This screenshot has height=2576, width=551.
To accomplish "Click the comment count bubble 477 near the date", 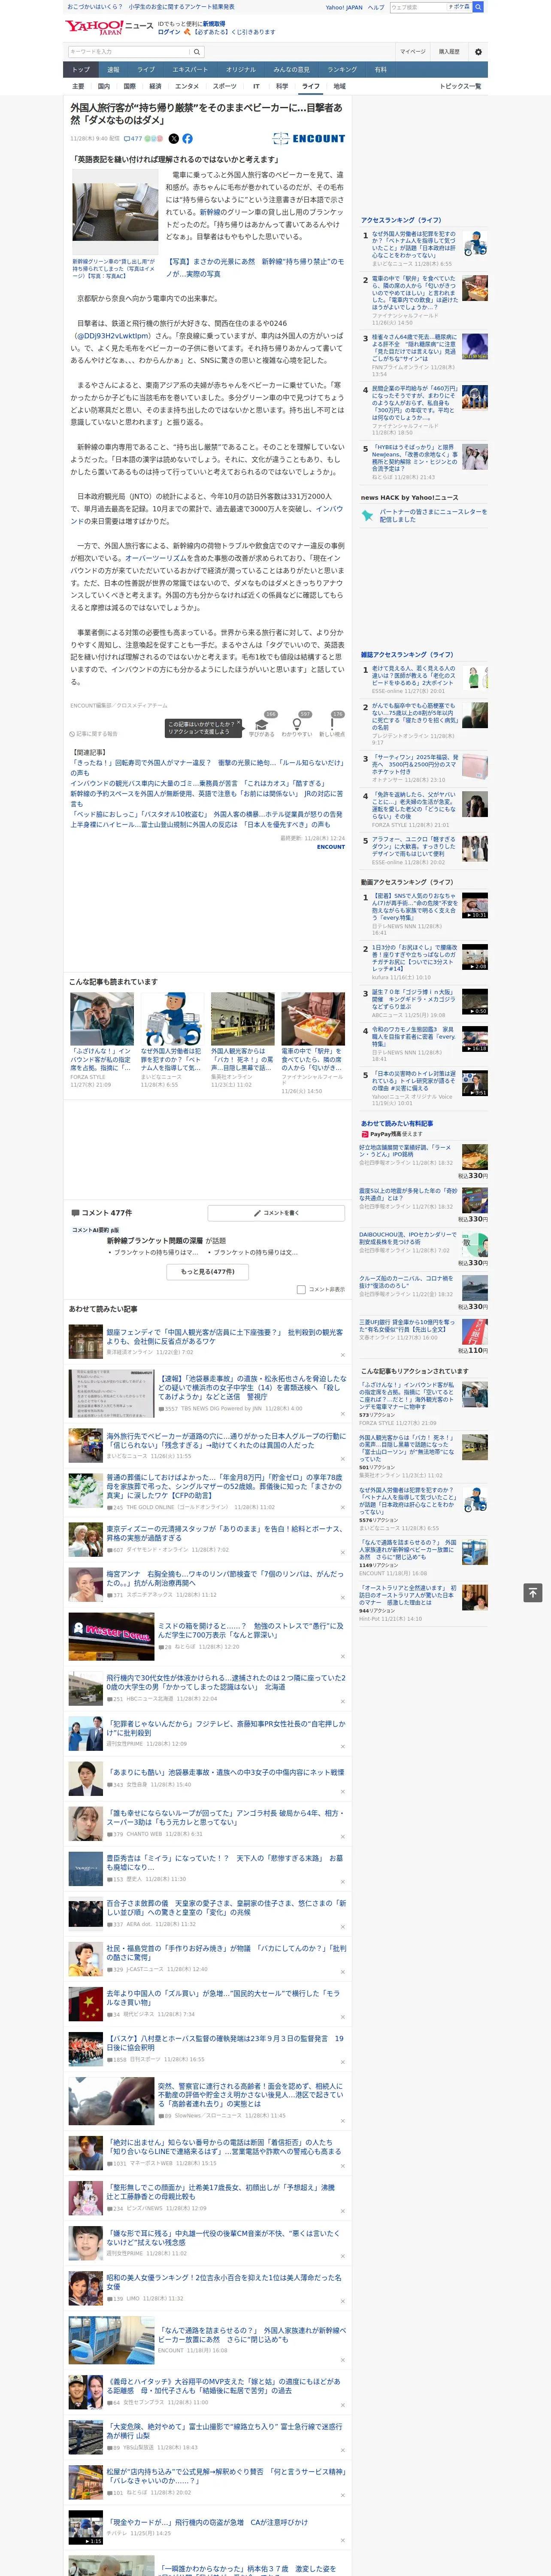I will (x=134, y=139).
